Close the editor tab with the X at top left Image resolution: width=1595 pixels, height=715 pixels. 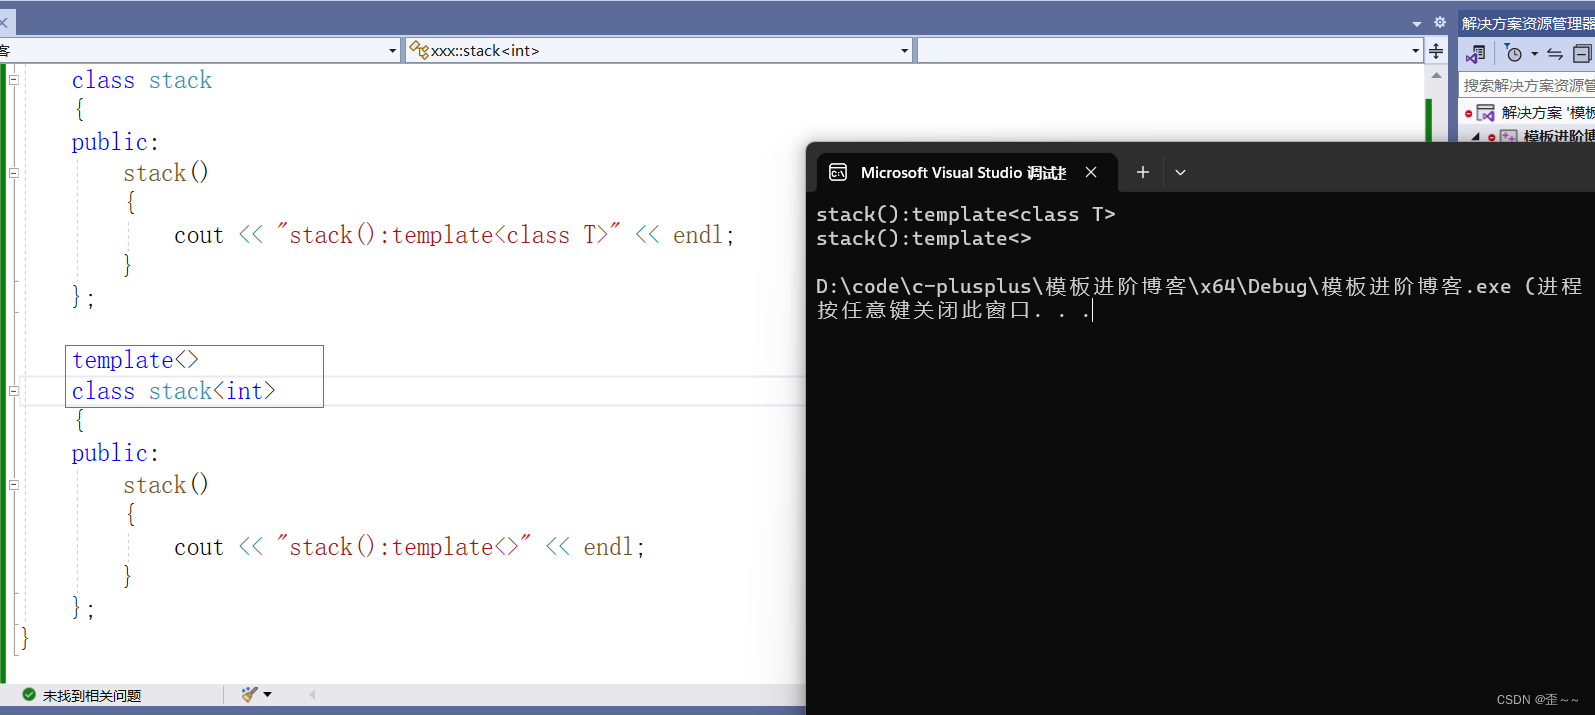3,22
